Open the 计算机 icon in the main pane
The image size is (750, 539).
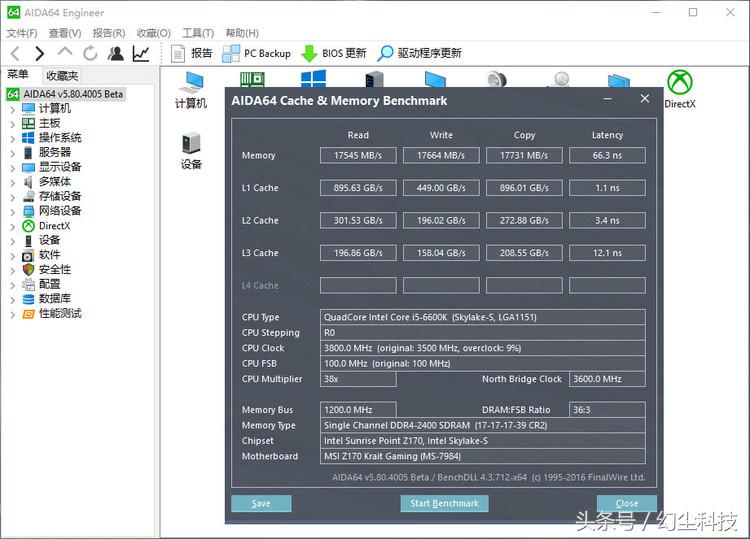pyautogui.click(x=191, y=90)
